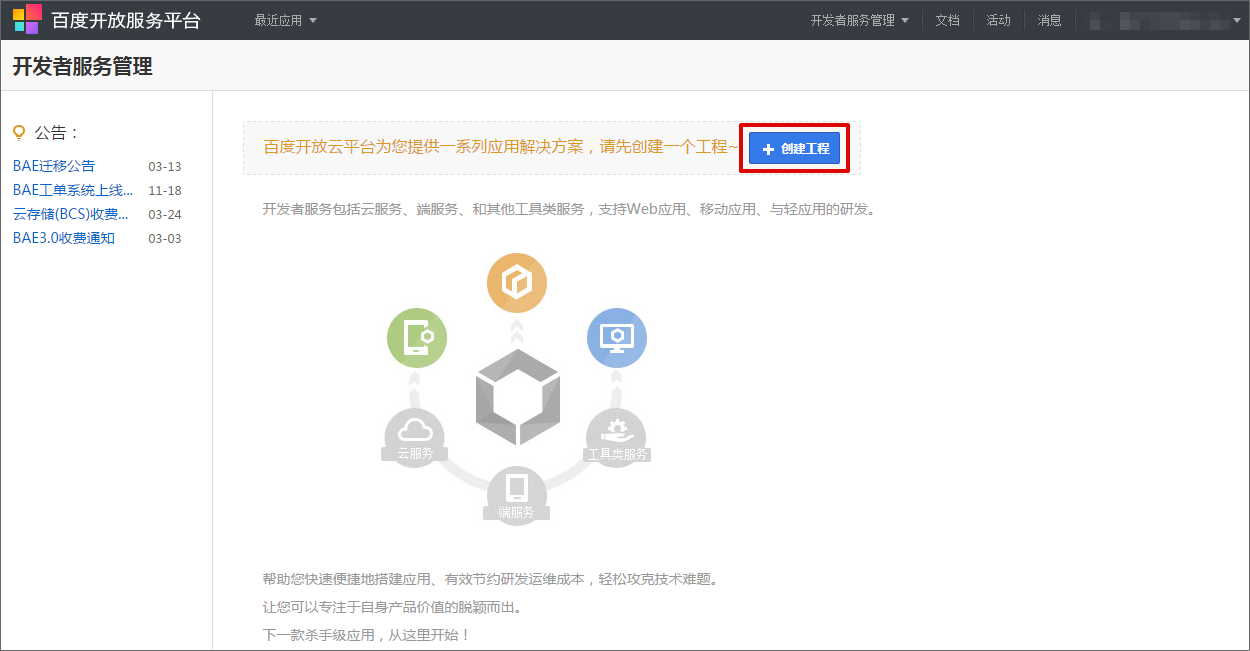Open the BAE3.0收费通知 announcement
This screenshot has height=651, width=1250.
tap(64, 238)
